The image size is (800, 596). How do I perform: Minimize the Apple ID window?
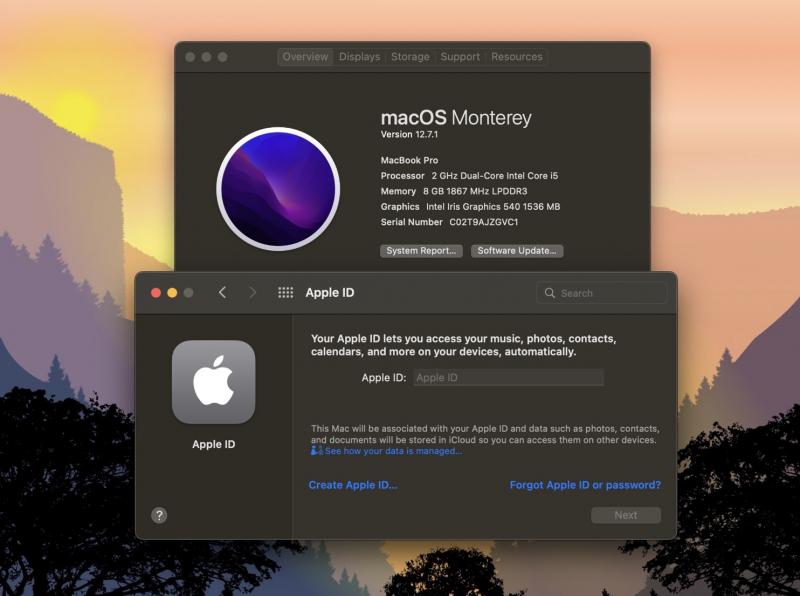(x=172, y=292)
